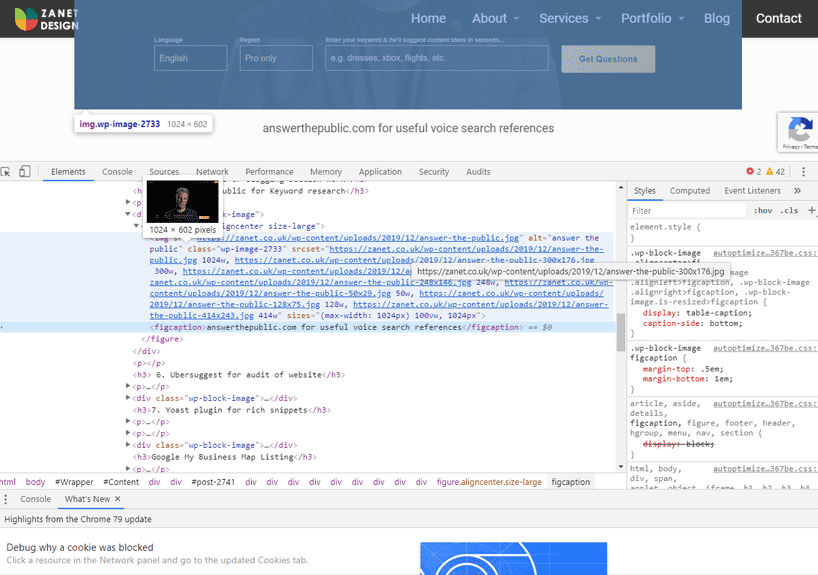This screenshot has height=575, width=818.
Task: Close the What's New drawer tab
Action: point(117,499)
